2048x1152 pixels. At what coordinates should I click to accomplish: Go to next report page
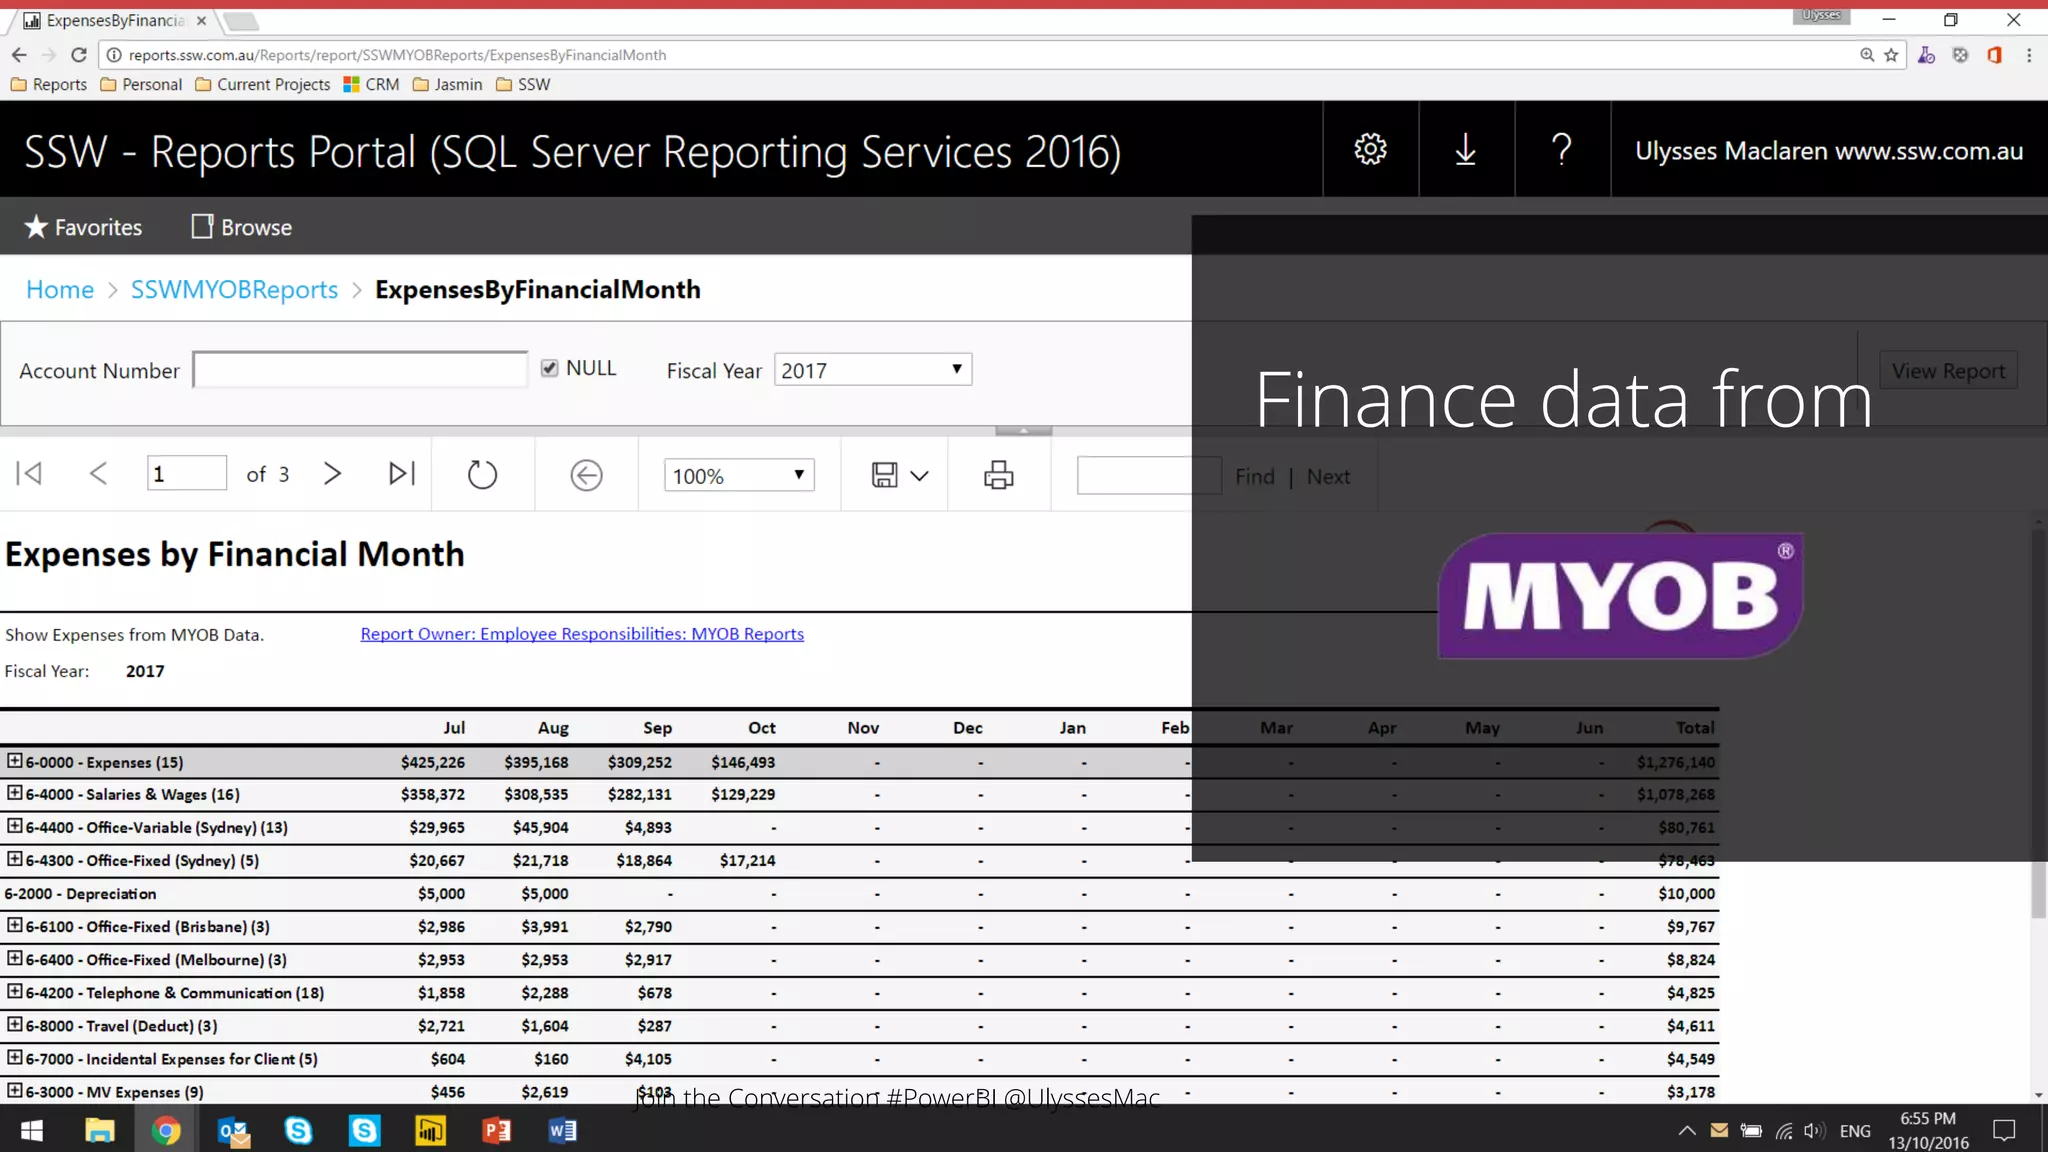[332, 474]
